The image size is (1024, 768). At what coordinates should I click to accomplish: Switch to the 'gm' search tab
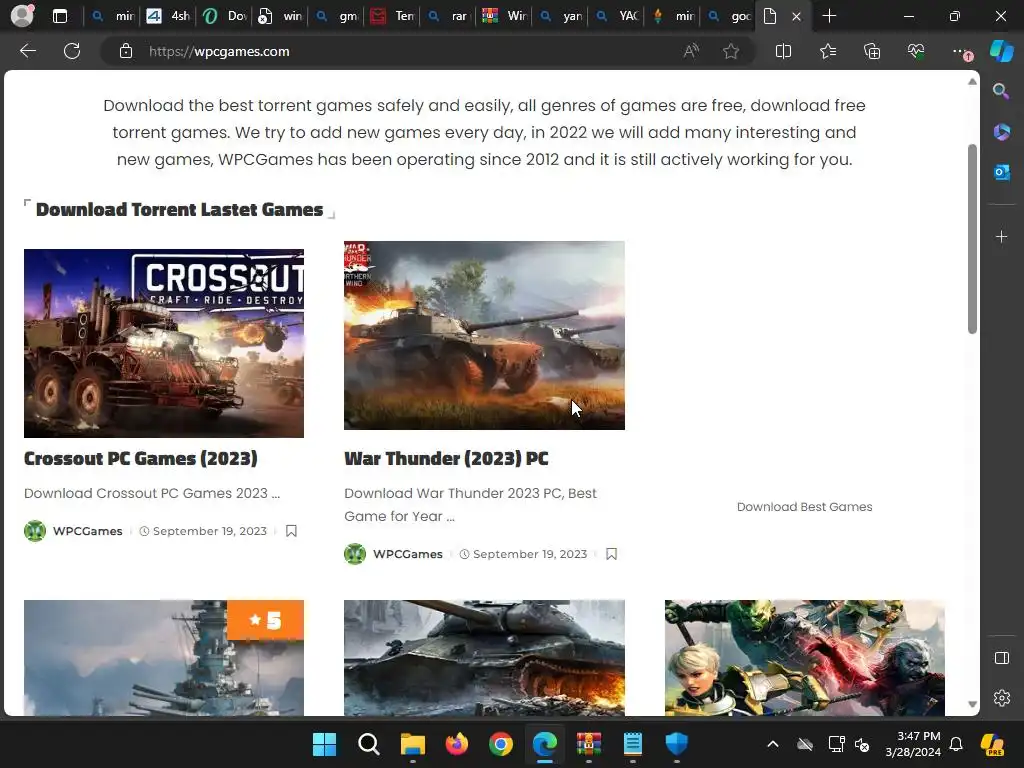[336, 16]
